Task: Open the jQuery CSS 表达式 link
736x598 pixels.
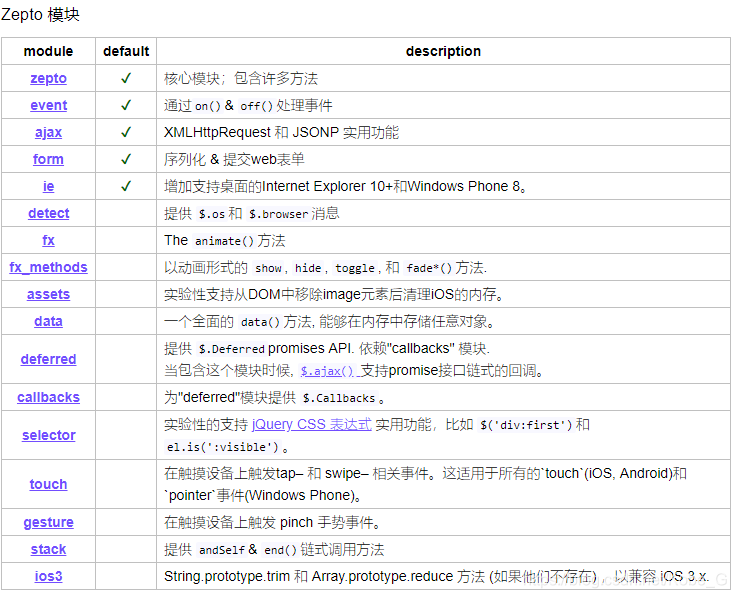Action: (x=312, y=424)
